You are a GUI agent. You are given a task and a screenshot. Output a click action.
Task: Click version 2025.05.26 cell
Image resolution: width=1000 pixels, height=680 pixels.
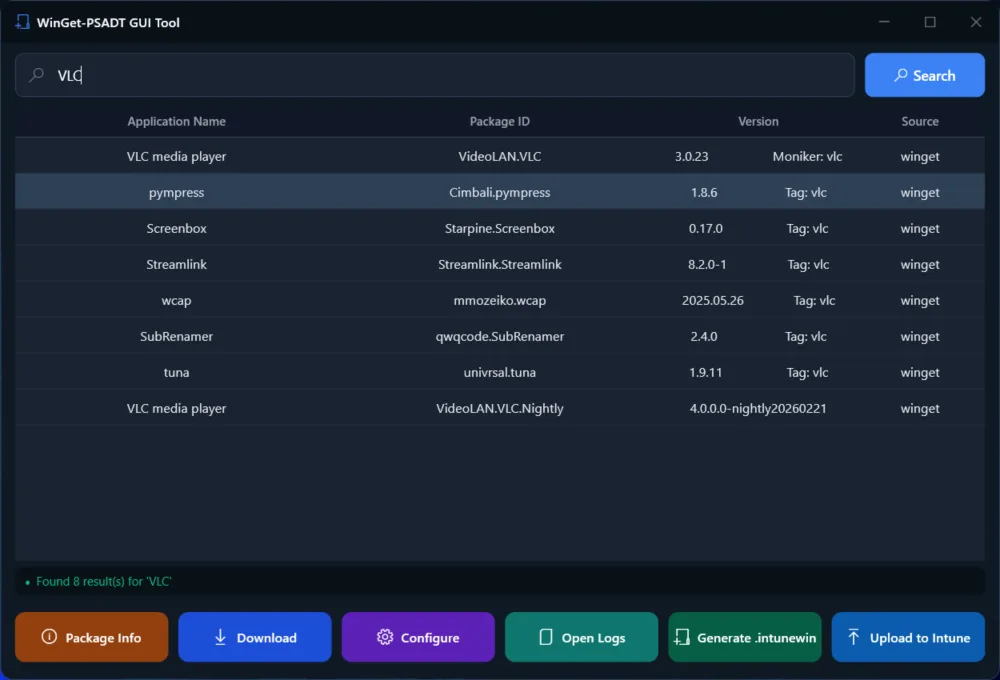tap(712, 300)
